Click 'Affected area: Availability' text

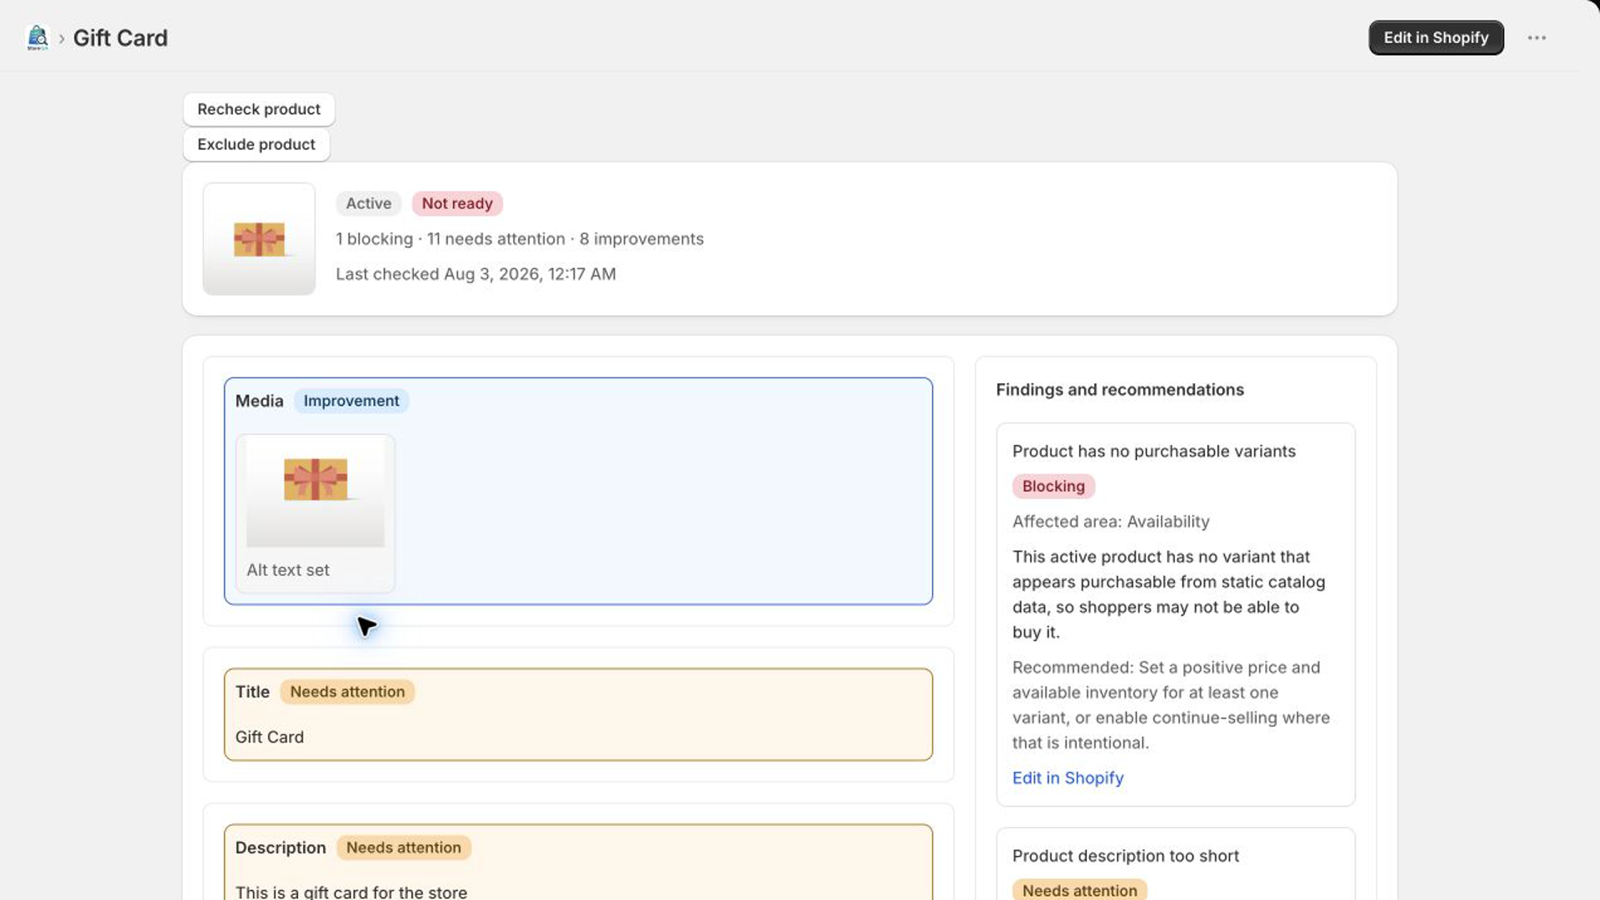[x=1111, y=521]
